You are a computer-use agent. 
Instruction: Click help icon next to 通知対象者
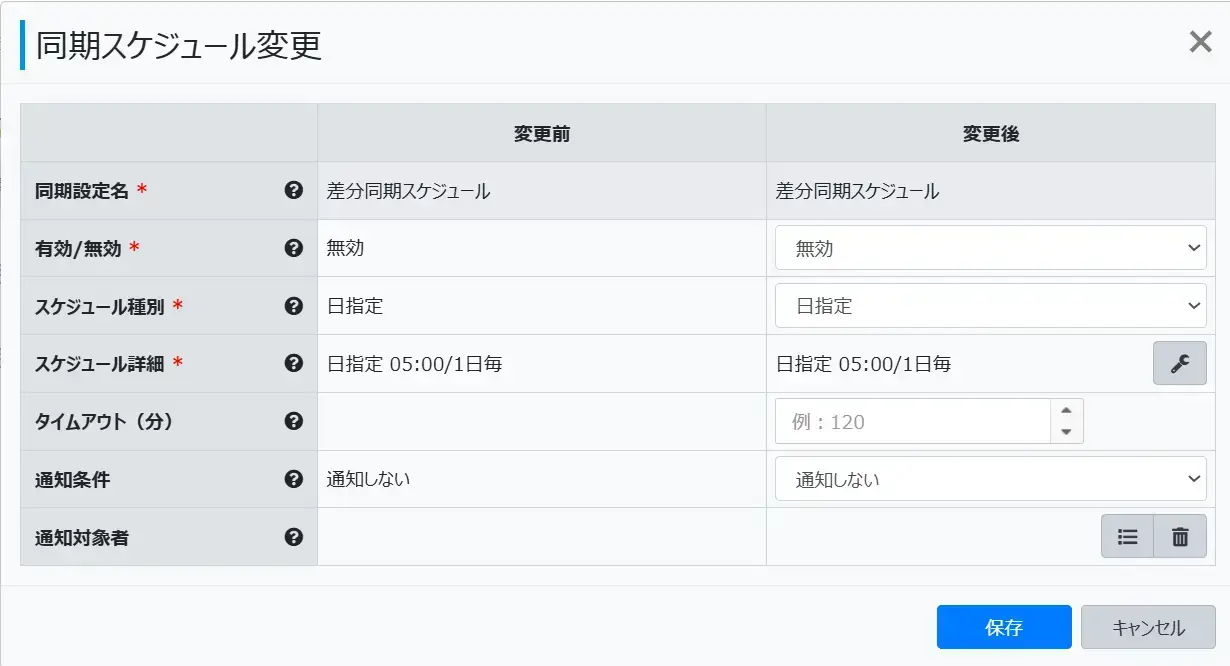click(293, 537)
